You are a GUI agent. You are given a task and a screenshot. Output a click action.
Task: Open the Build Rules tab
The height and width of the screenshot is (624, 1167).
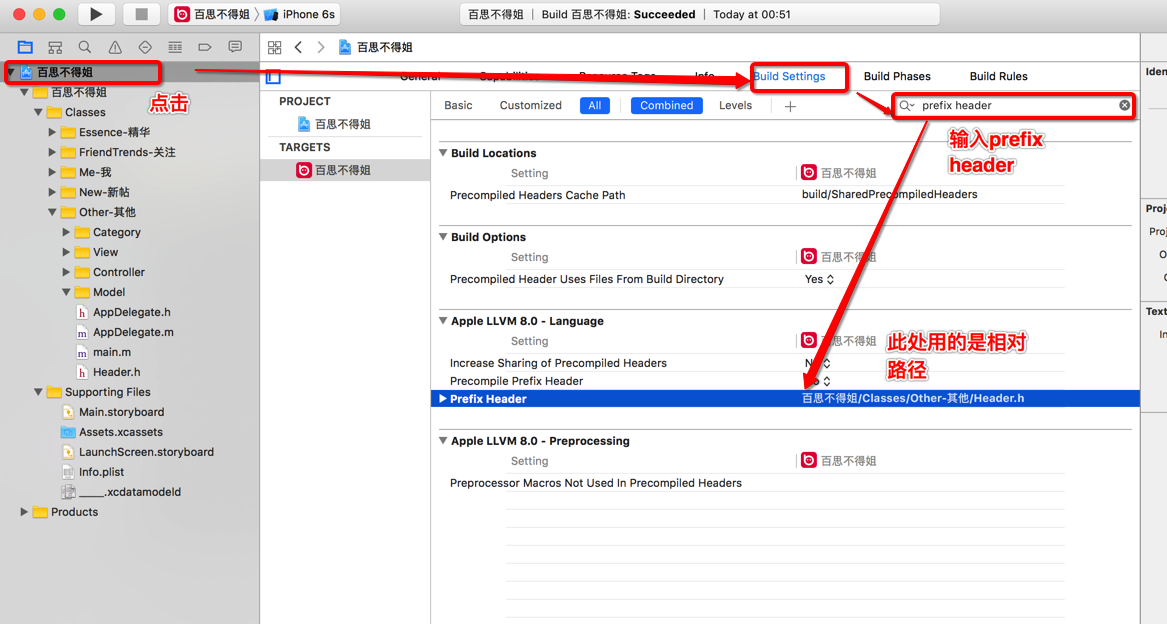click(x=998, y=76)
